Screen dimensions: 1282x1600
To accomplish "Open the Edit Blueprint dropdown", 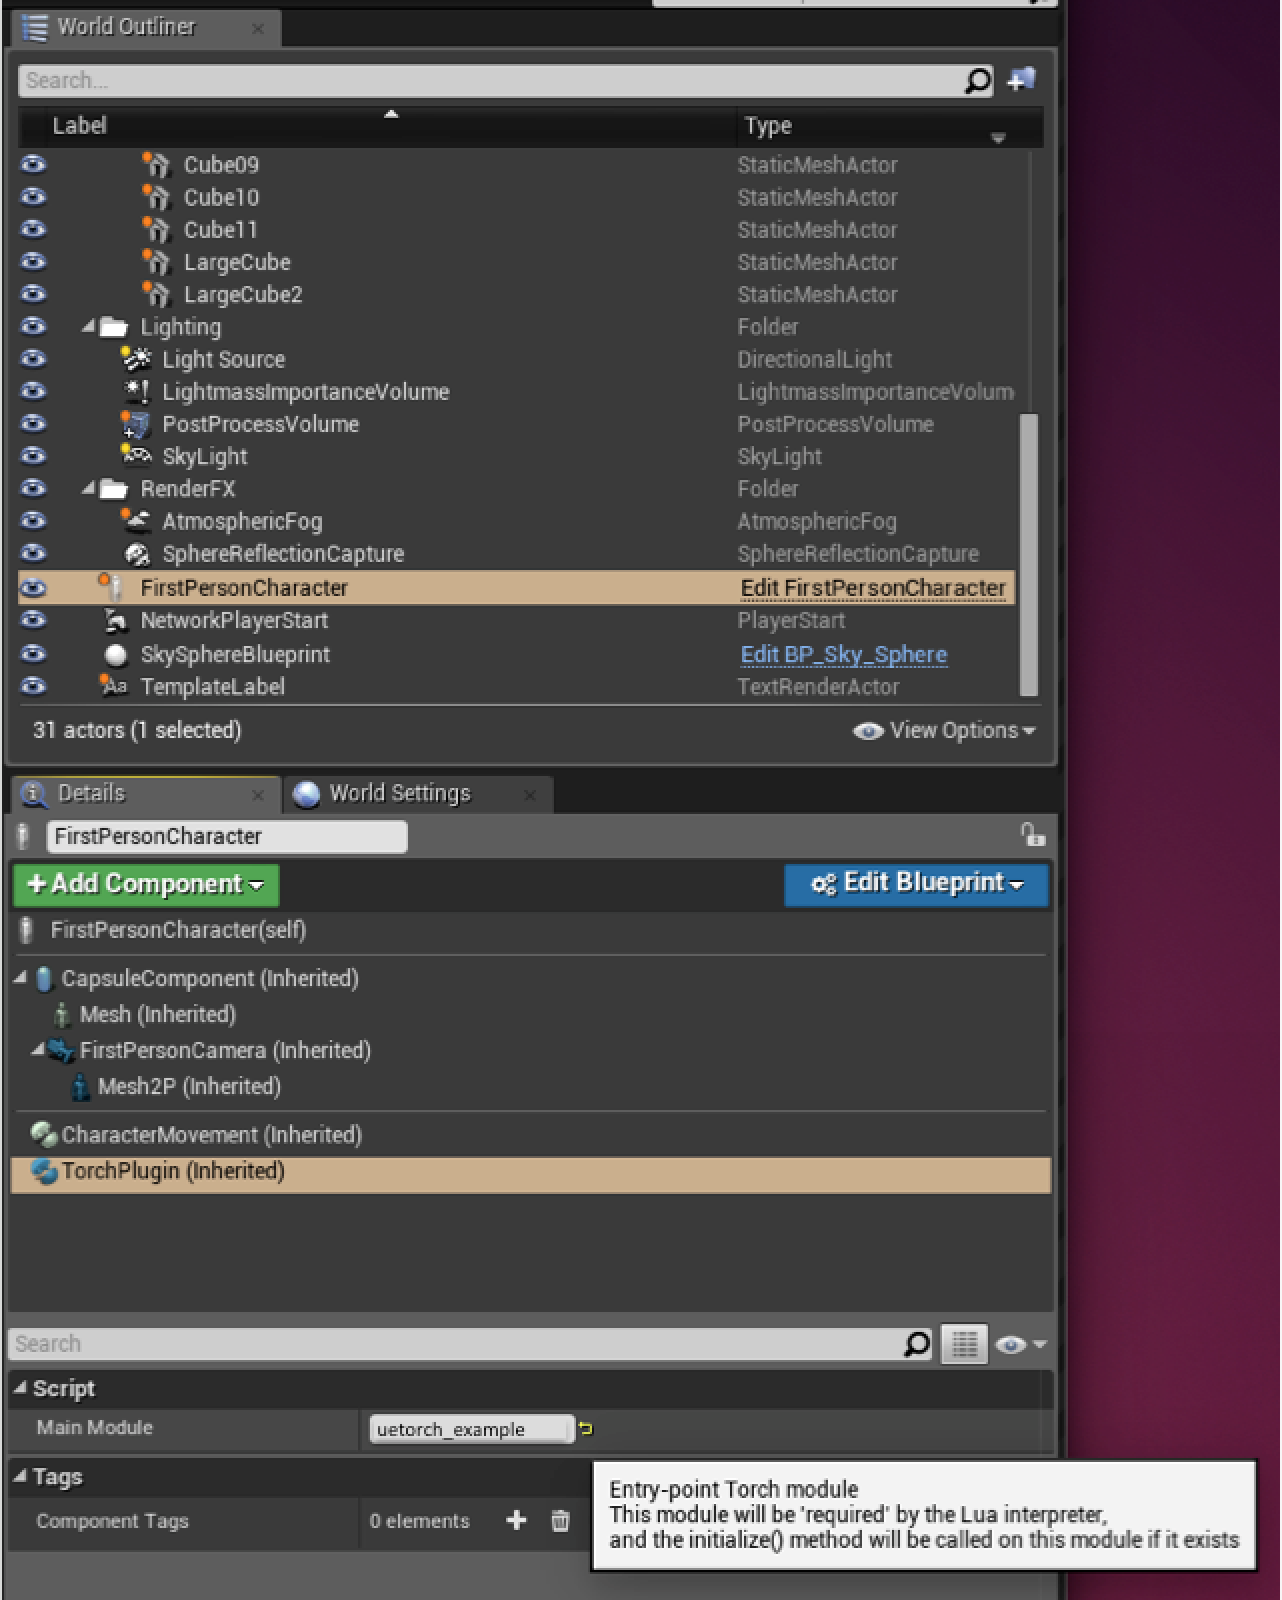I will point(916,884).
